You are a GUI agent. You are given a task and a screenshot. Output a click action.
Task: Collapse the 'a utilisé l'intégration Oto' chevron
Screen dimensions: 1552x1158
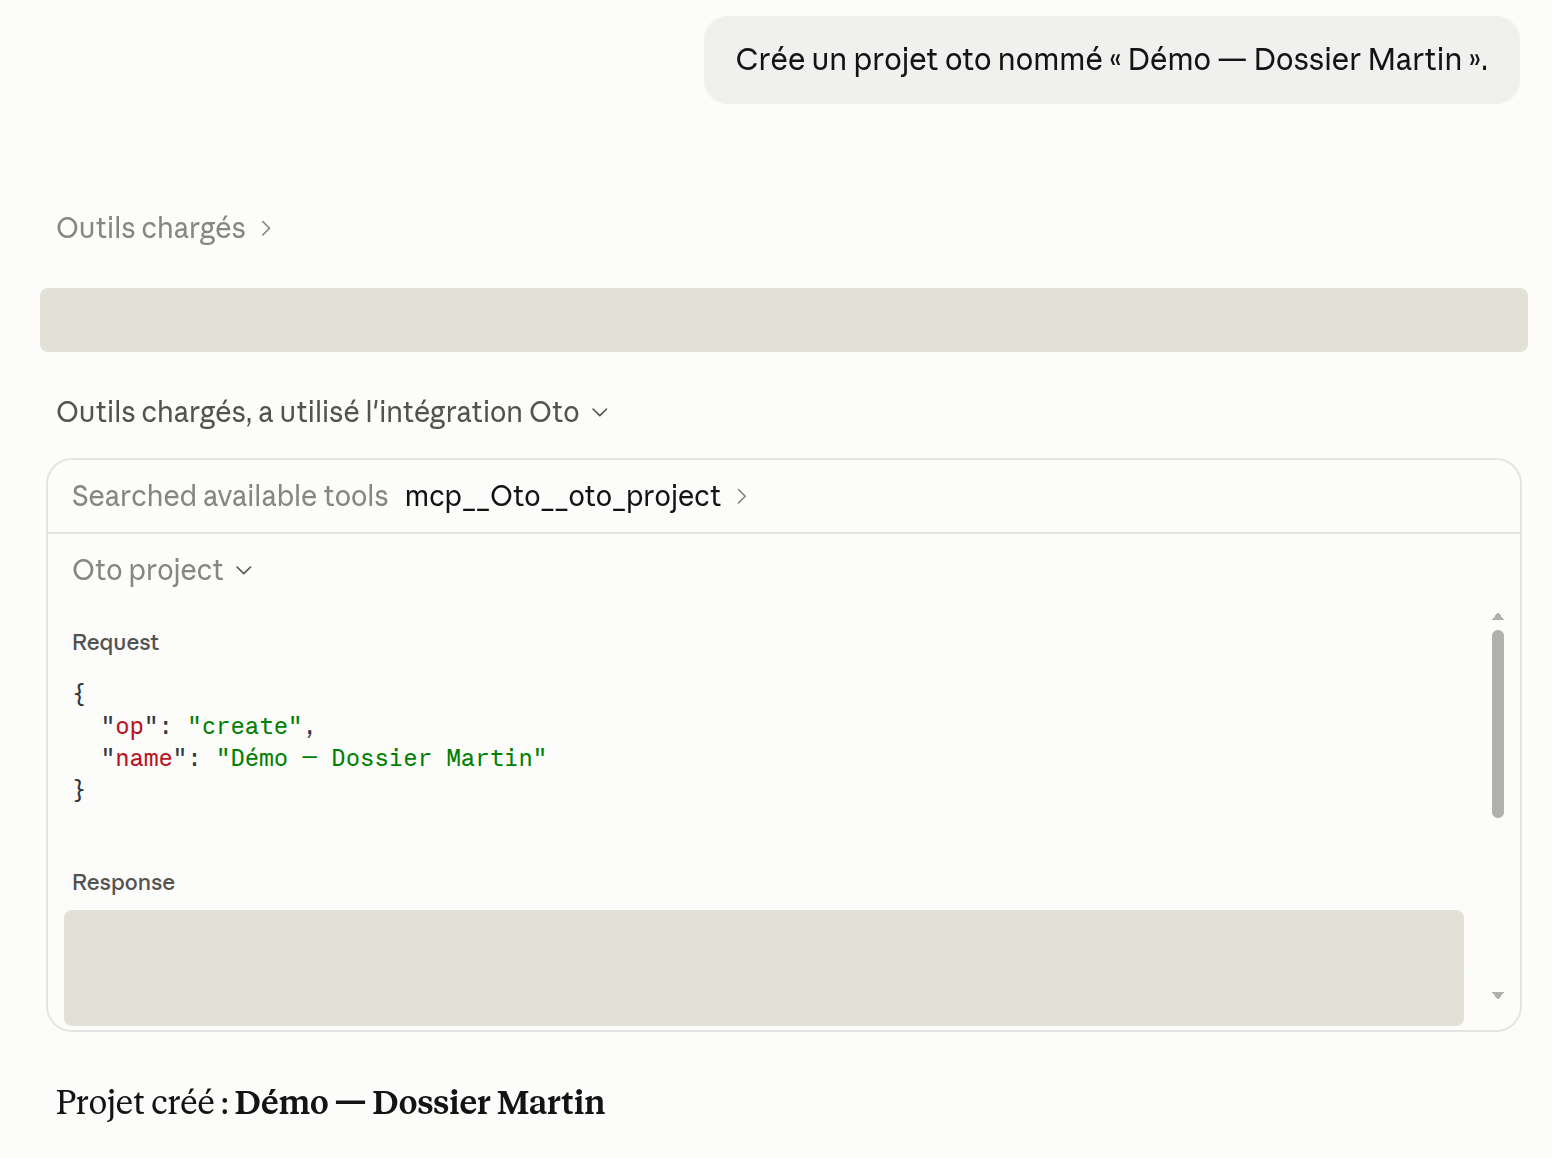coord(600,413)
